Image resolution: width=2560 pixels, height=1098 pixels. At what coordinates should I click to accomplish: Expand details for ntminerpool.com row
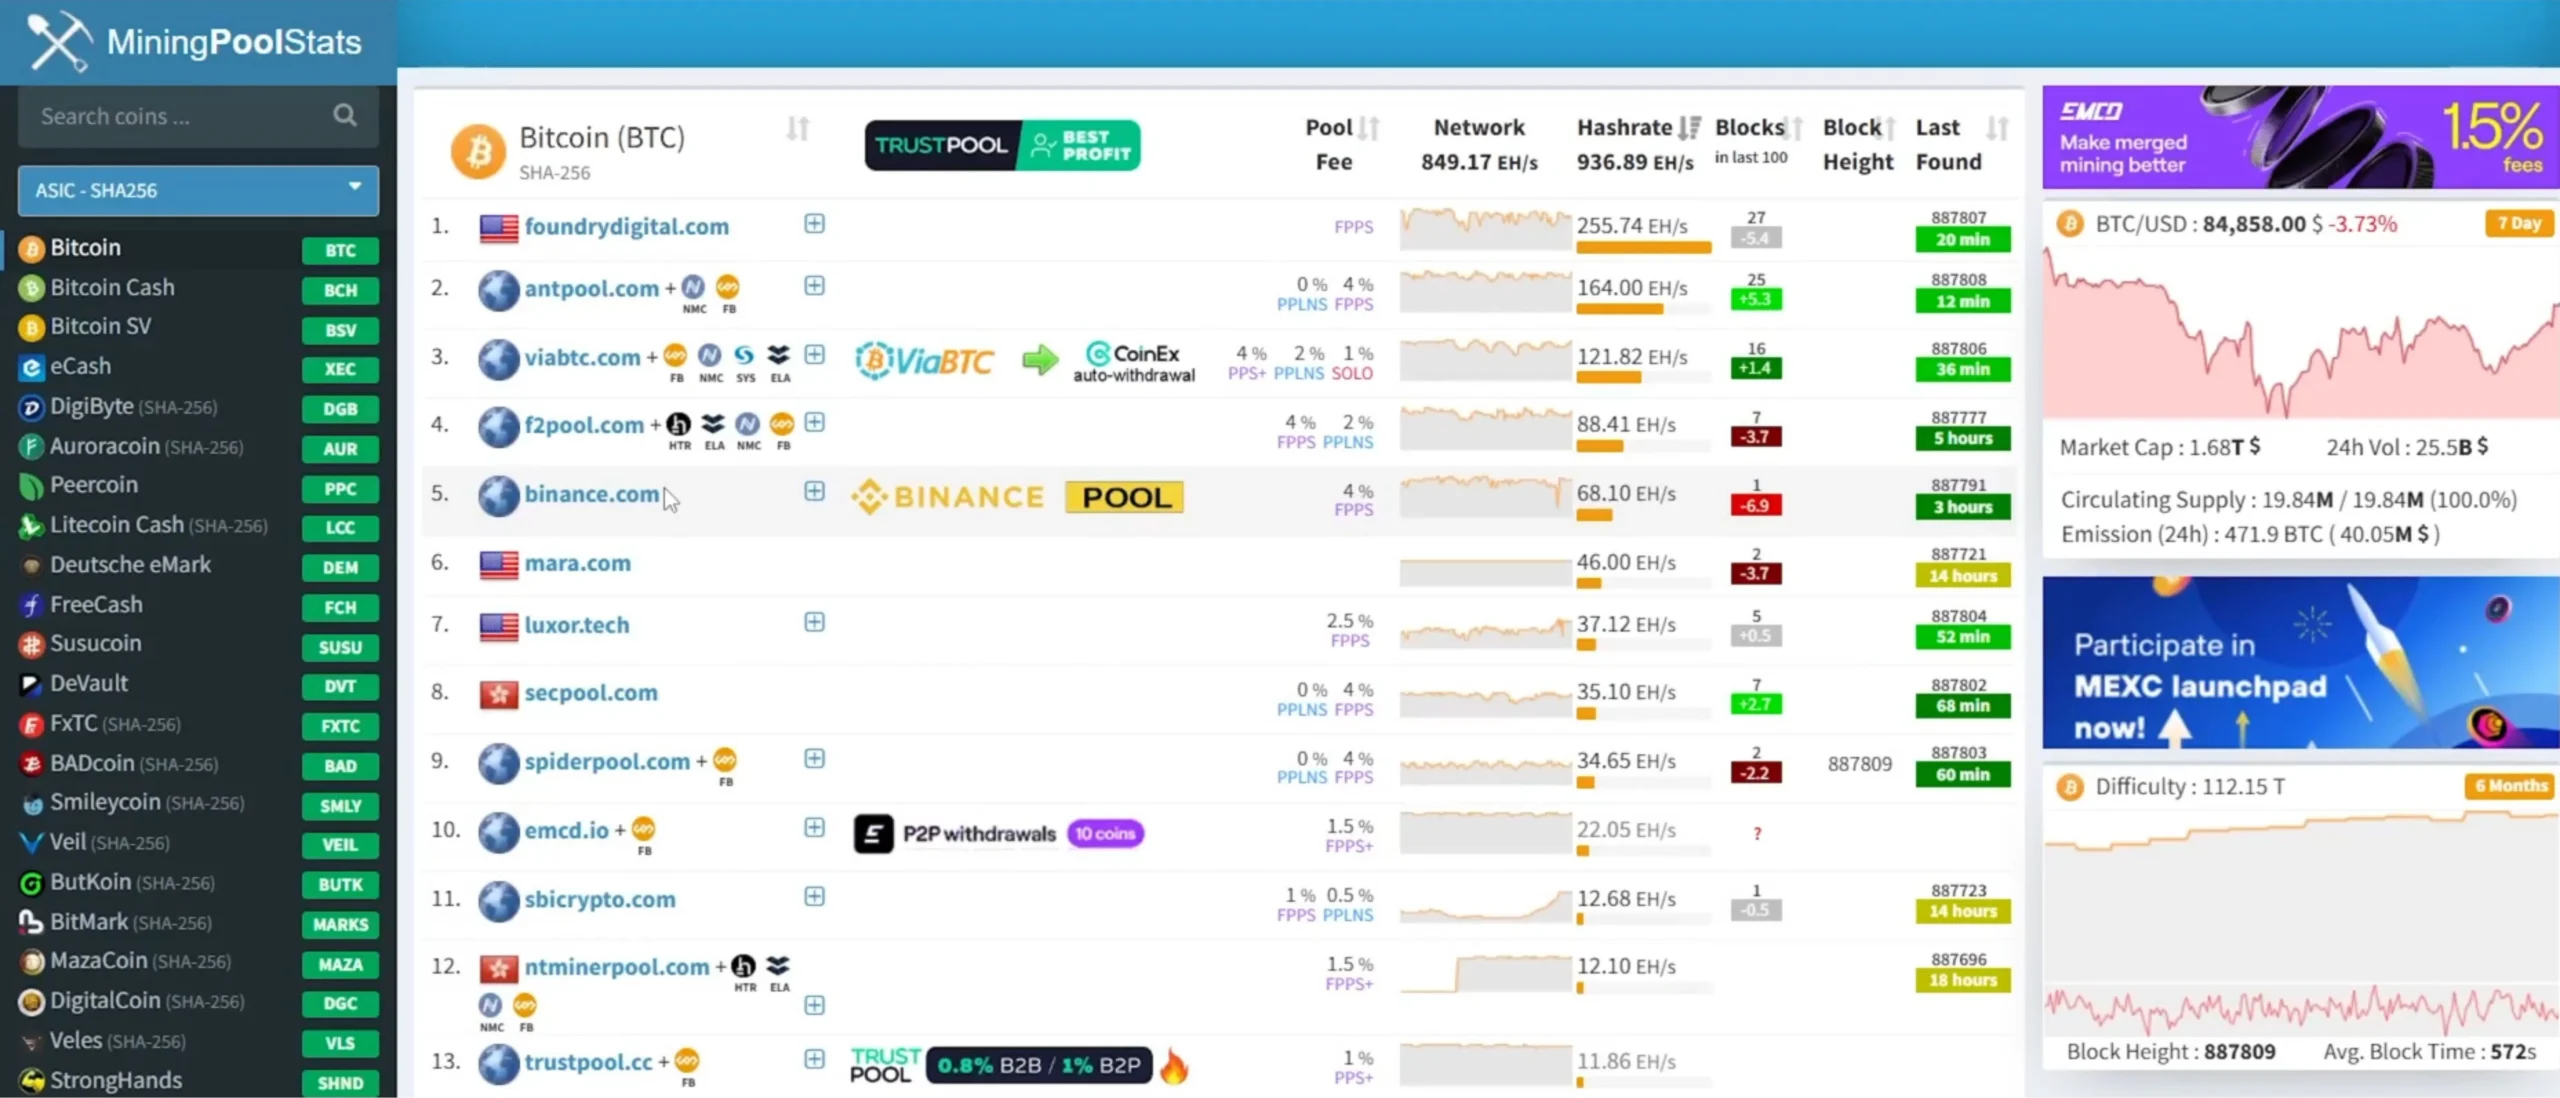[815, 1005]
